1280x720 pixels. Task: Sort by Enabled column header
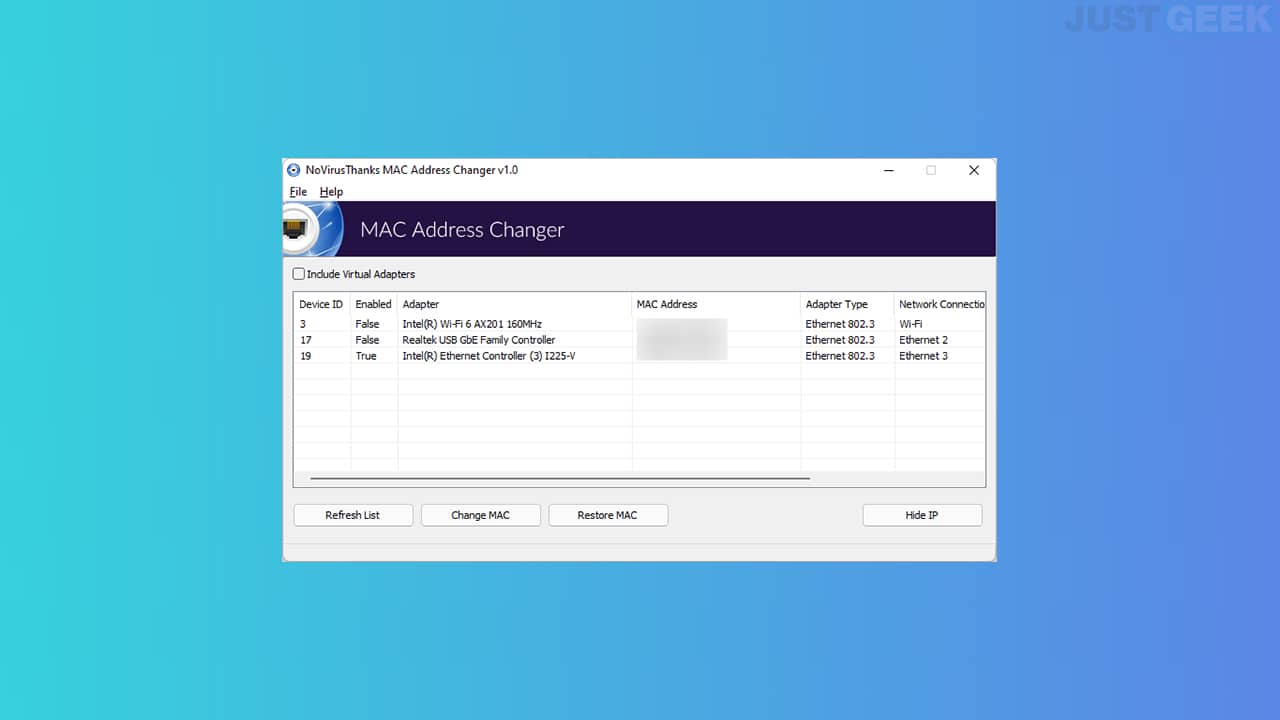click(374, 304)
